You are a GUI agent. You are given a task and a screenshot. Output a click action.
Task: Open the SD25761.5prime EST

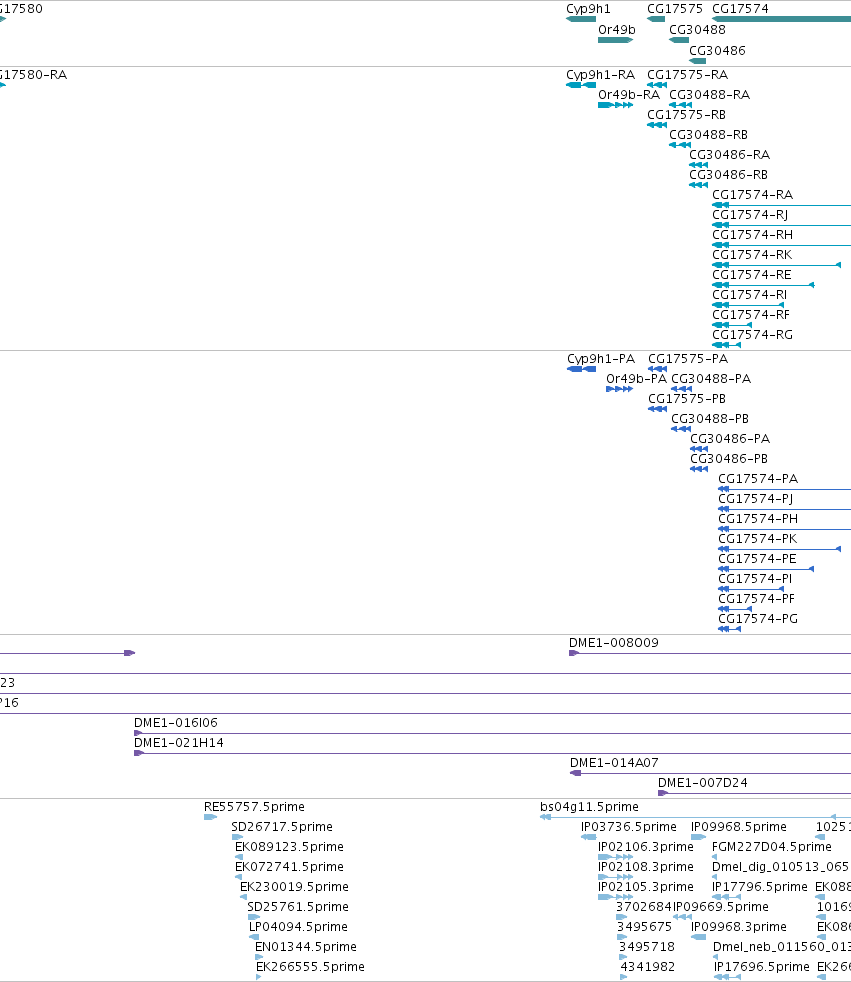254,917
